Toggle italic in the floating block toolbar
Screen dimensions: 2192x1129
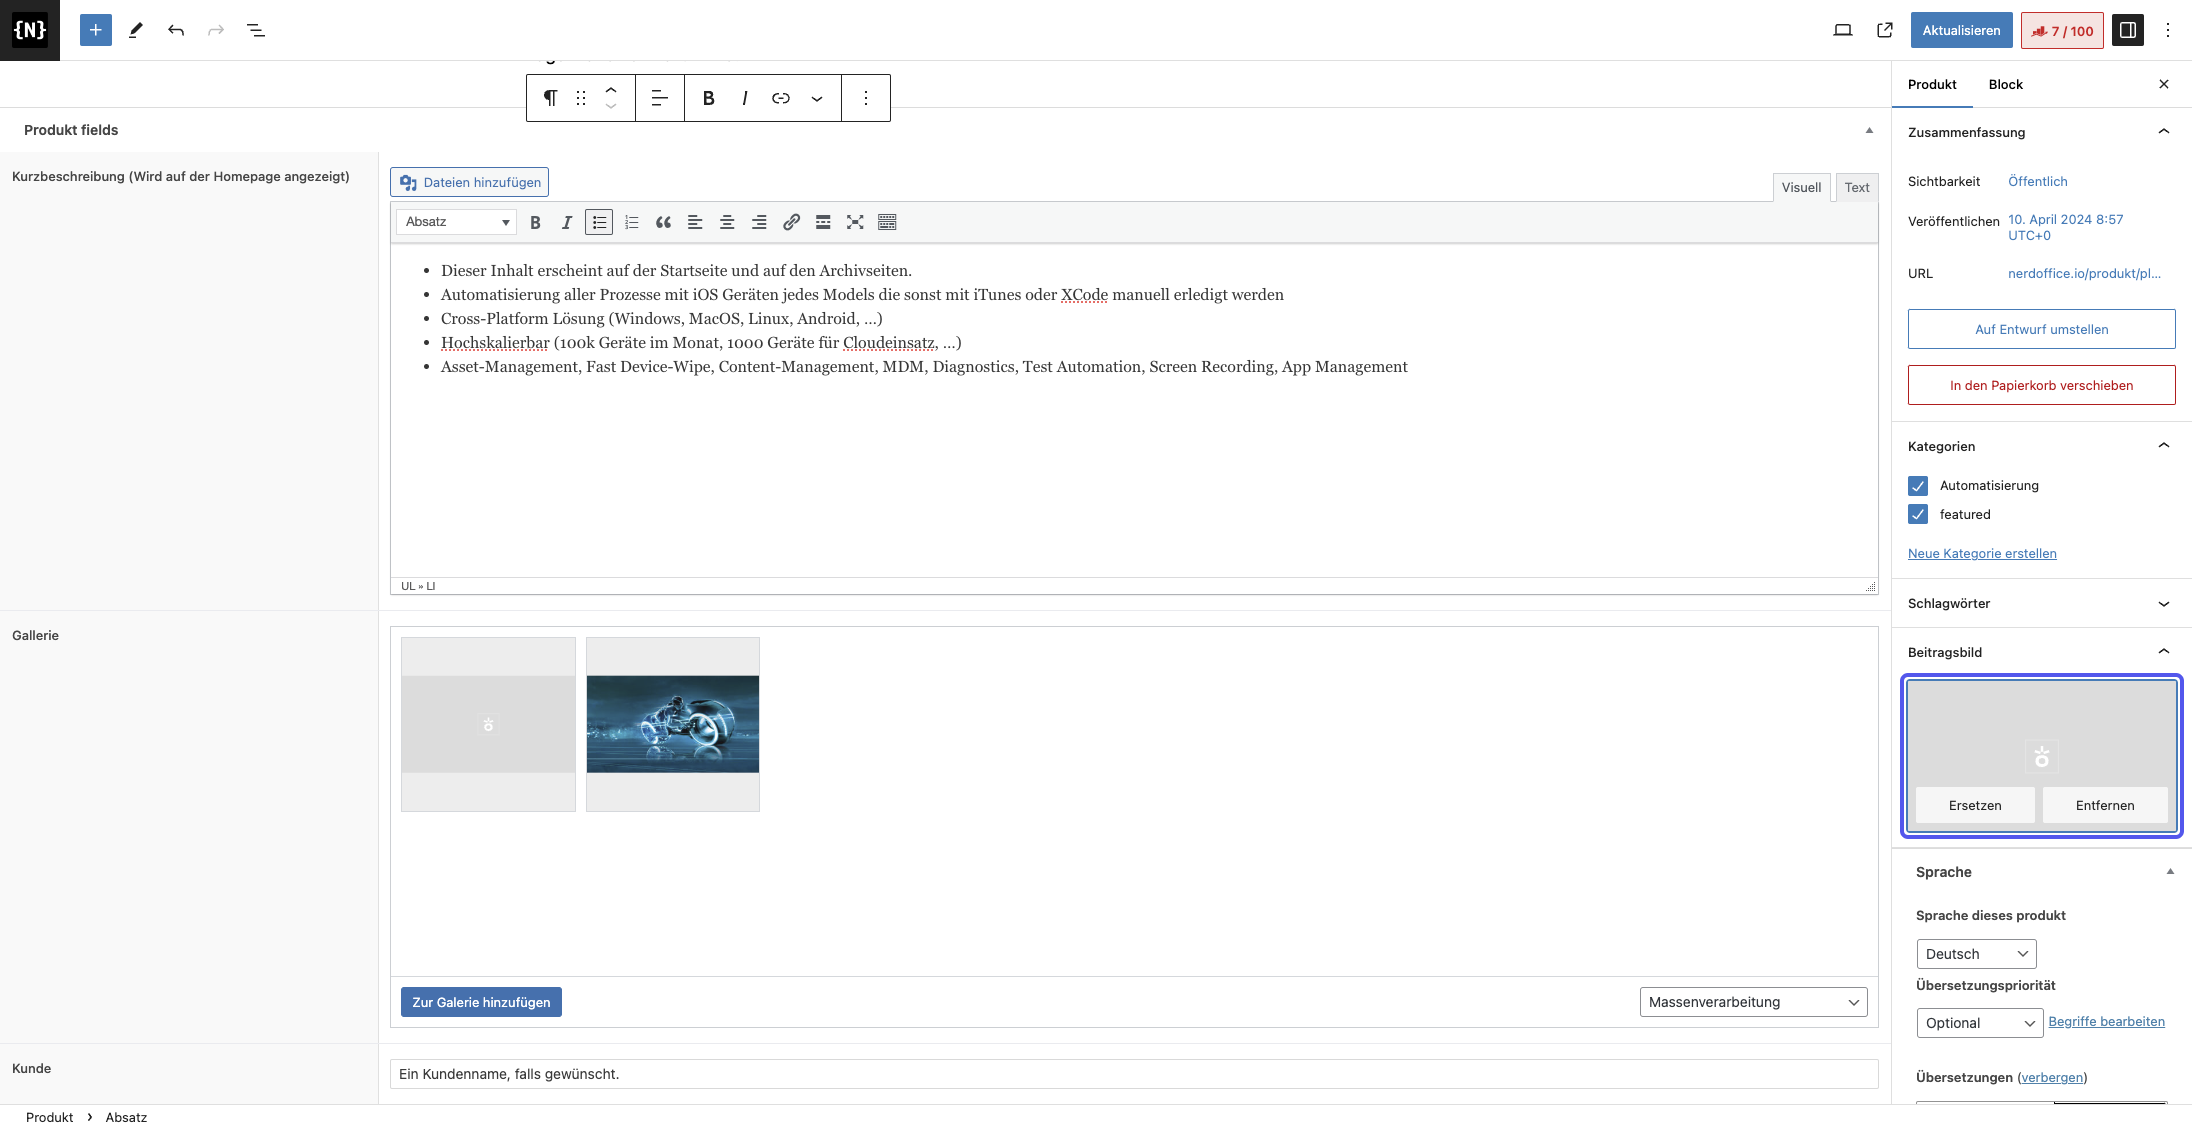(745, 98)
